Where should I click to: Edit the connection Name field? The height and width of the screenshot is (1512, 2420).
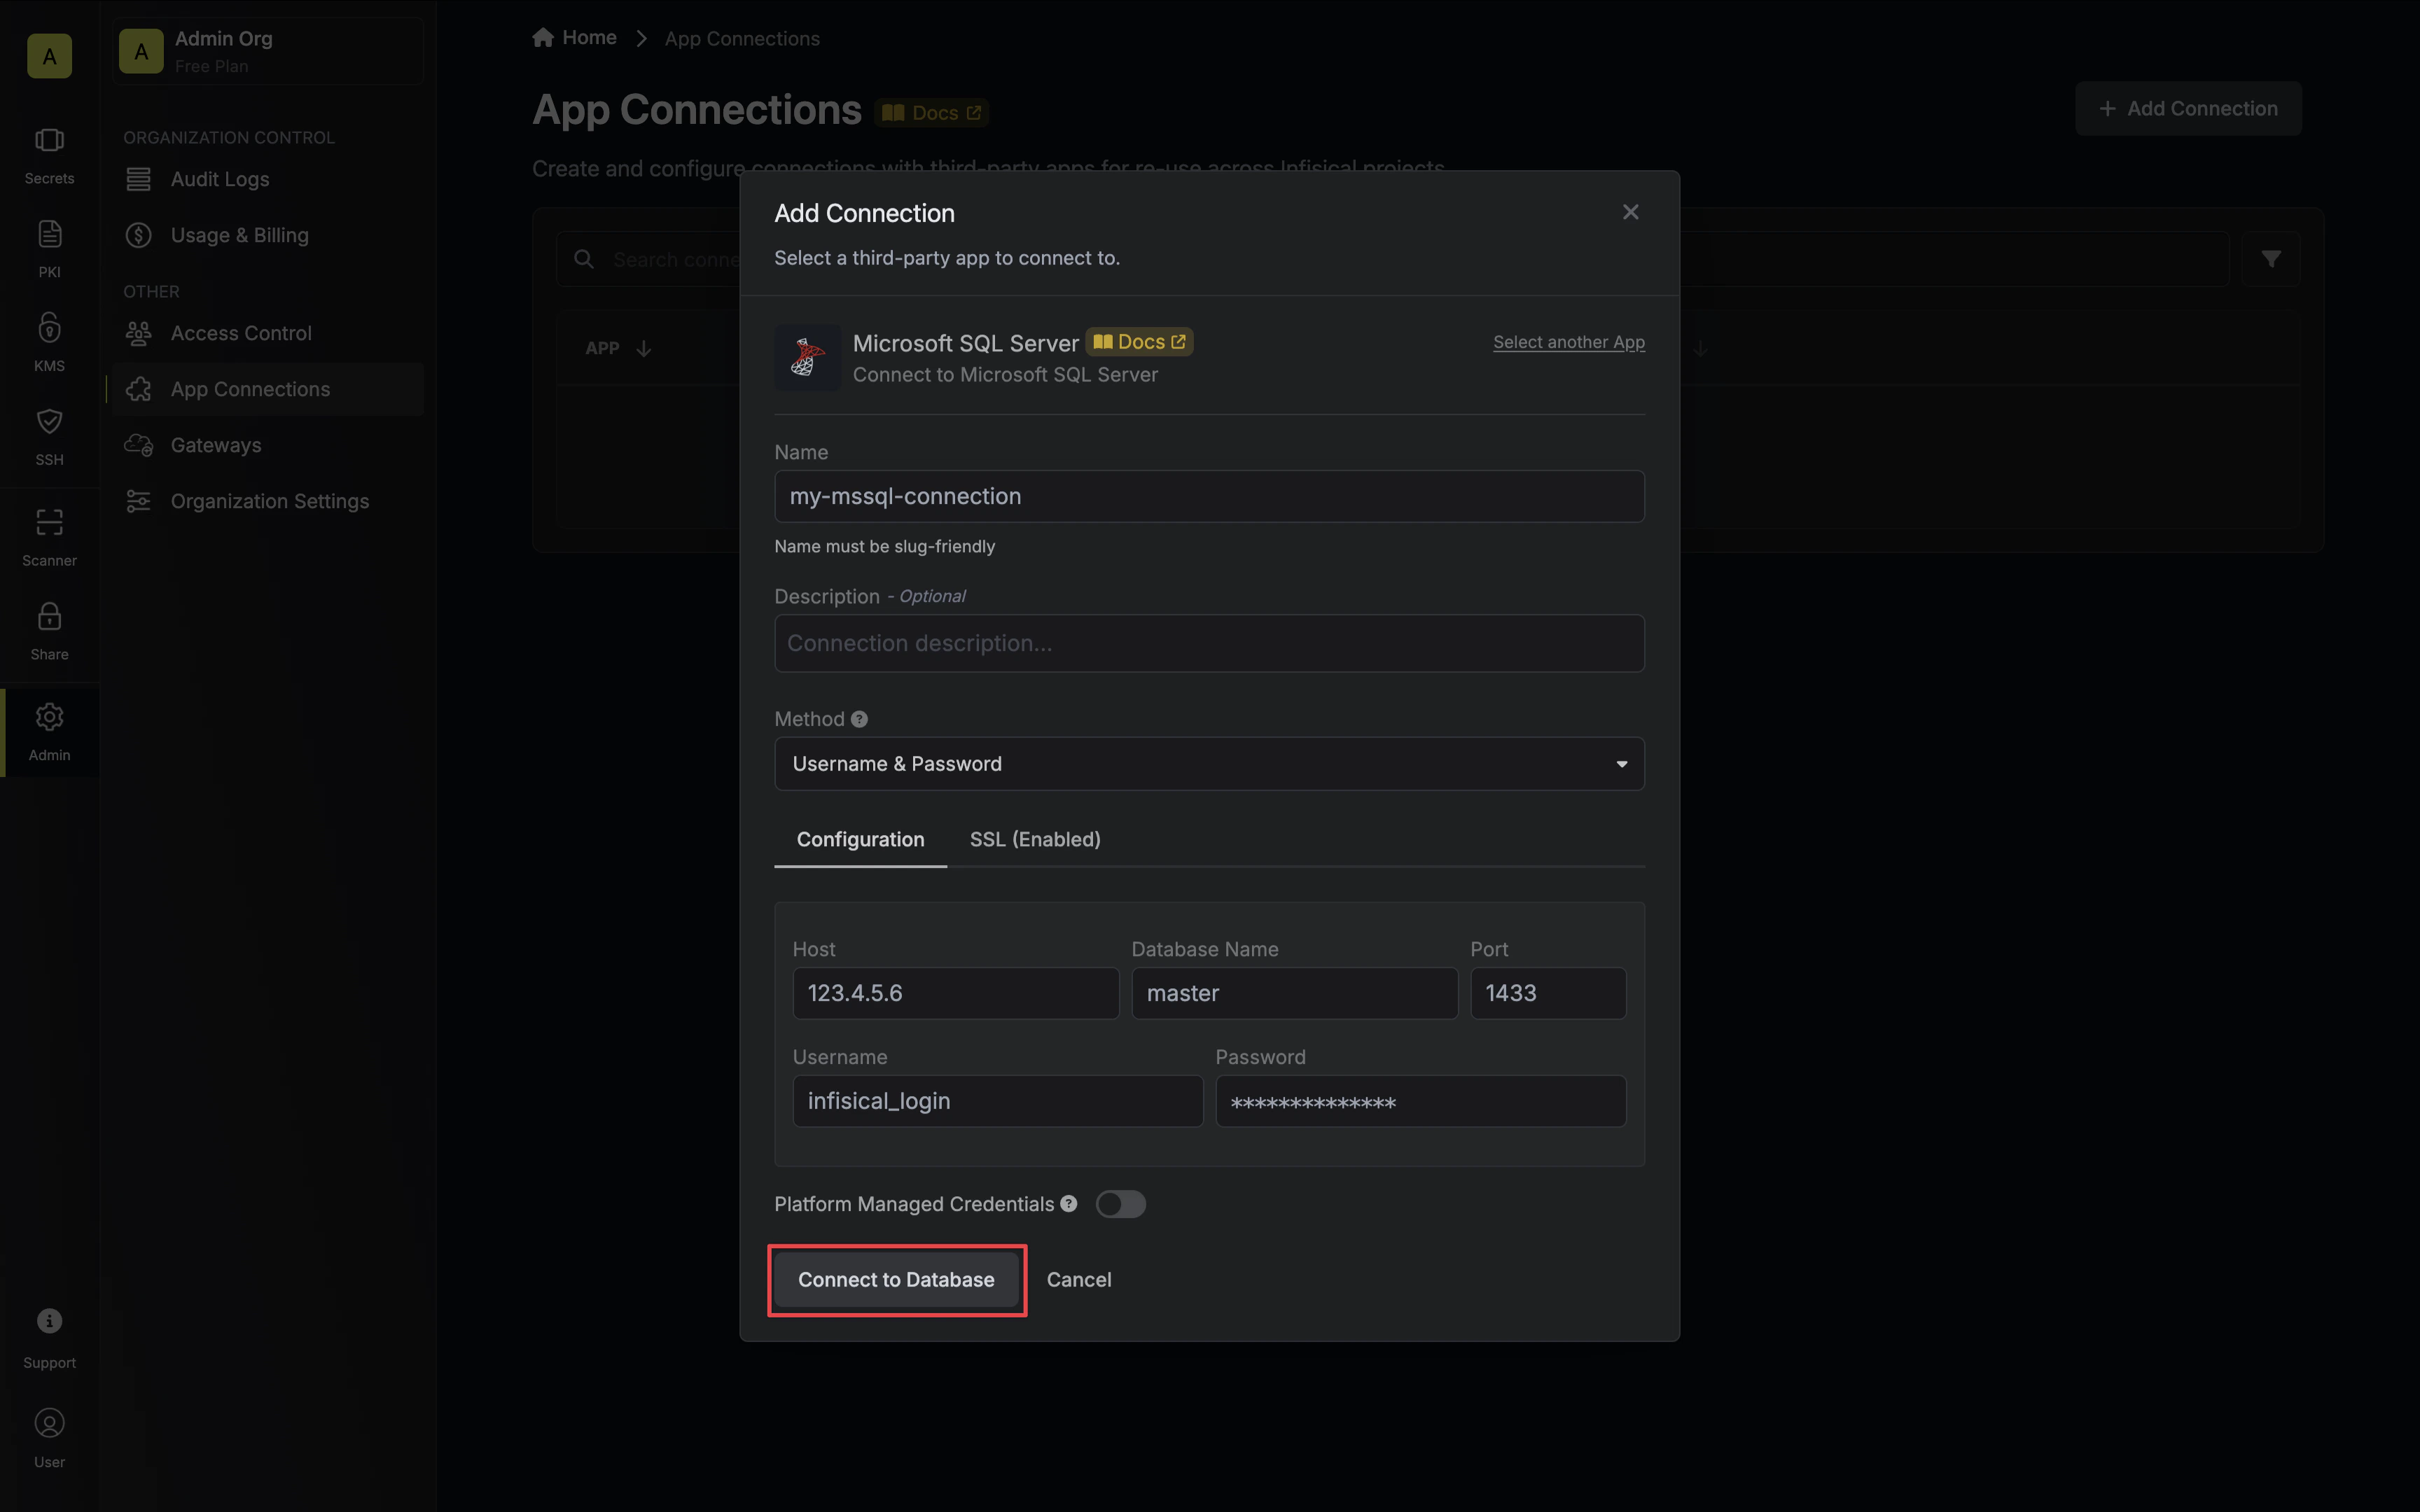[1209, 496]
